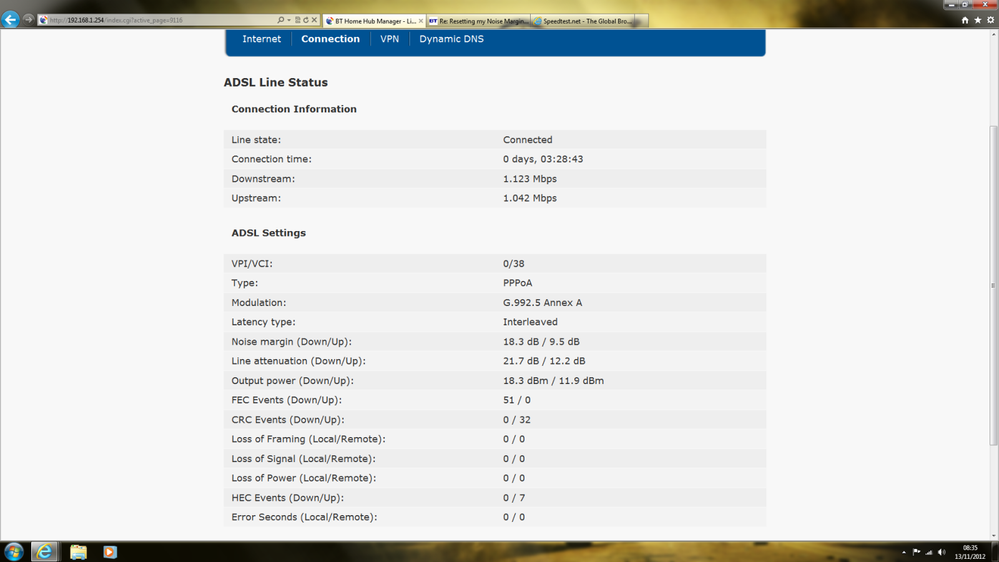Click the 'ADSL Line Status' heading
The width and height of the screenshot is (999, 562).
point(275,82)
